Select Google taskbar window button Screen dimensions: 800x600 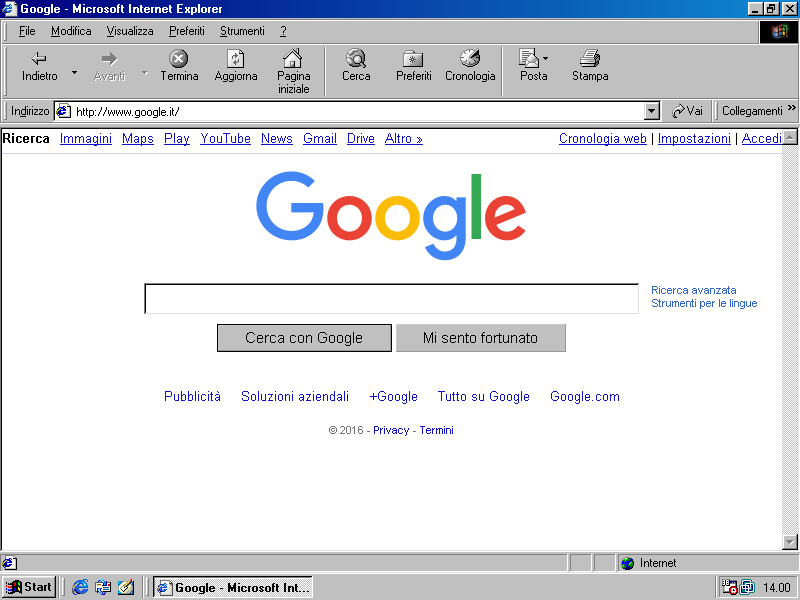233,588
